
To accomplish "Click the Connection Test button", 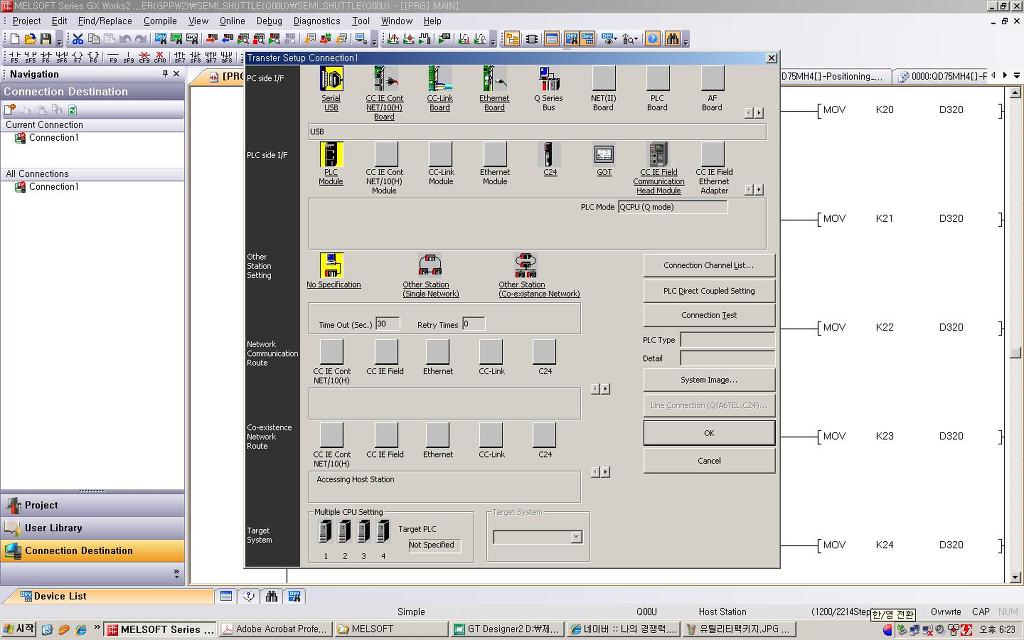I will (x=709, y=315).
